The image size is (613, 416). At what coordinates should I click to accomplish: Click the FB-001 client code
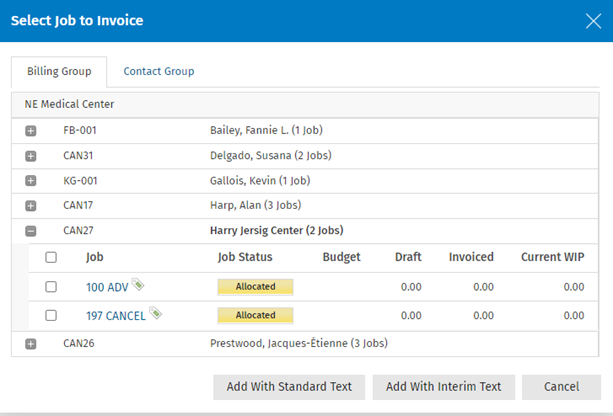click(x=80, y=130)
